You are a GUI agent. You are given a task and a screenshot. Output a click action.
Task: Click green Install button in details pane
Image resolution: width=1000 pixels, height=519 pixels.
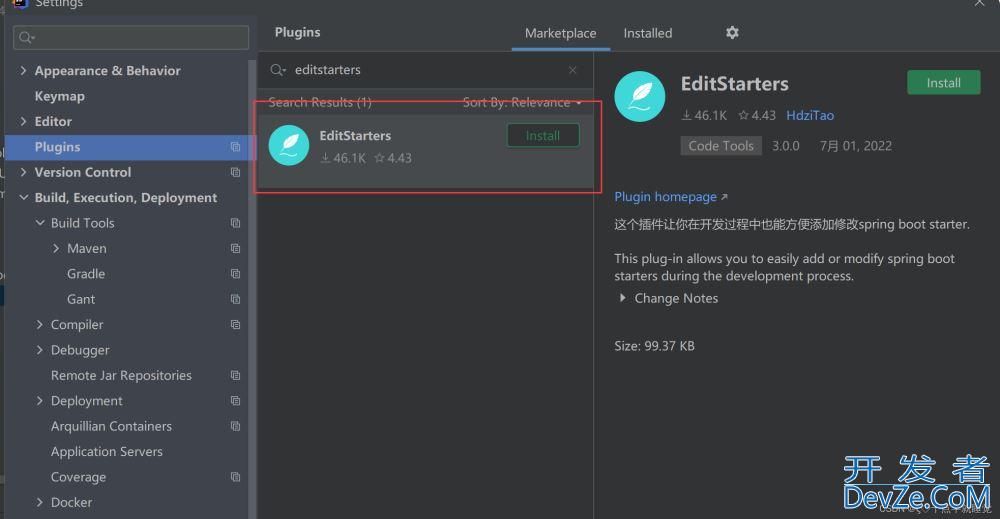click(x=943, y=83)
